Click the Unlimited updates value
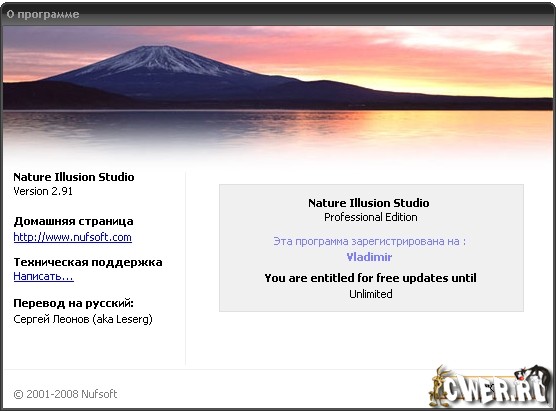The image size is (556, 411). tap(371, 294)
